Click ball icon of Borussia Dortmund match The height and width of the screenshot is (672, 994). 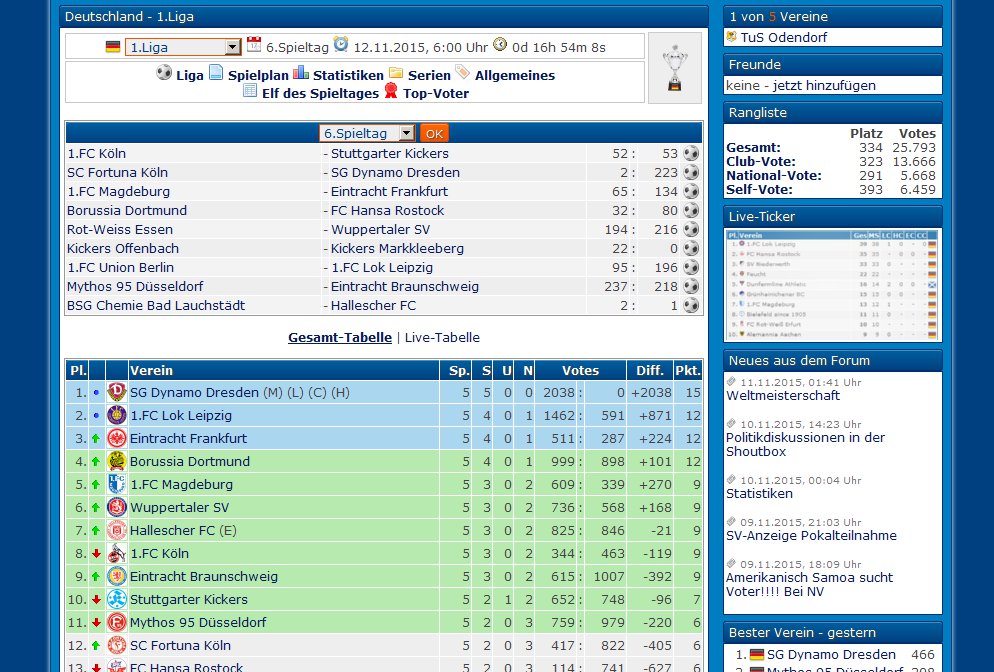point(691,210)
